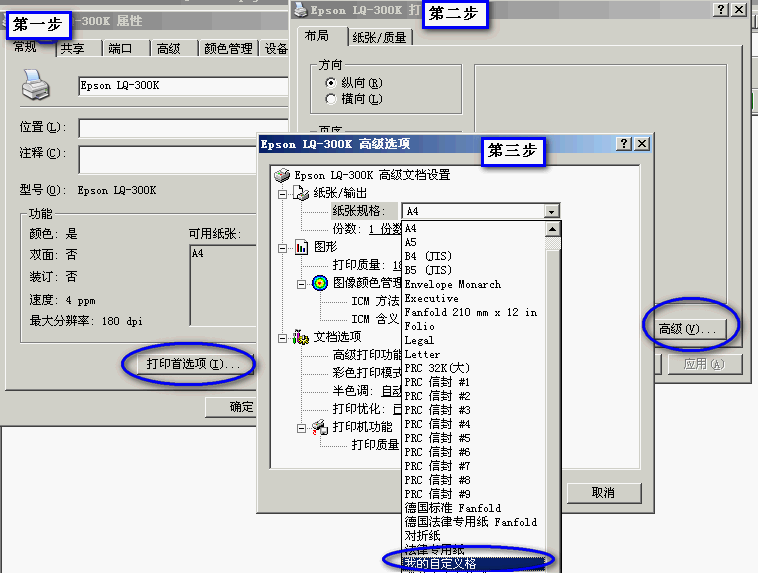
Task: Click the Epson printer icon in properties window
Action: click(35, 85)
